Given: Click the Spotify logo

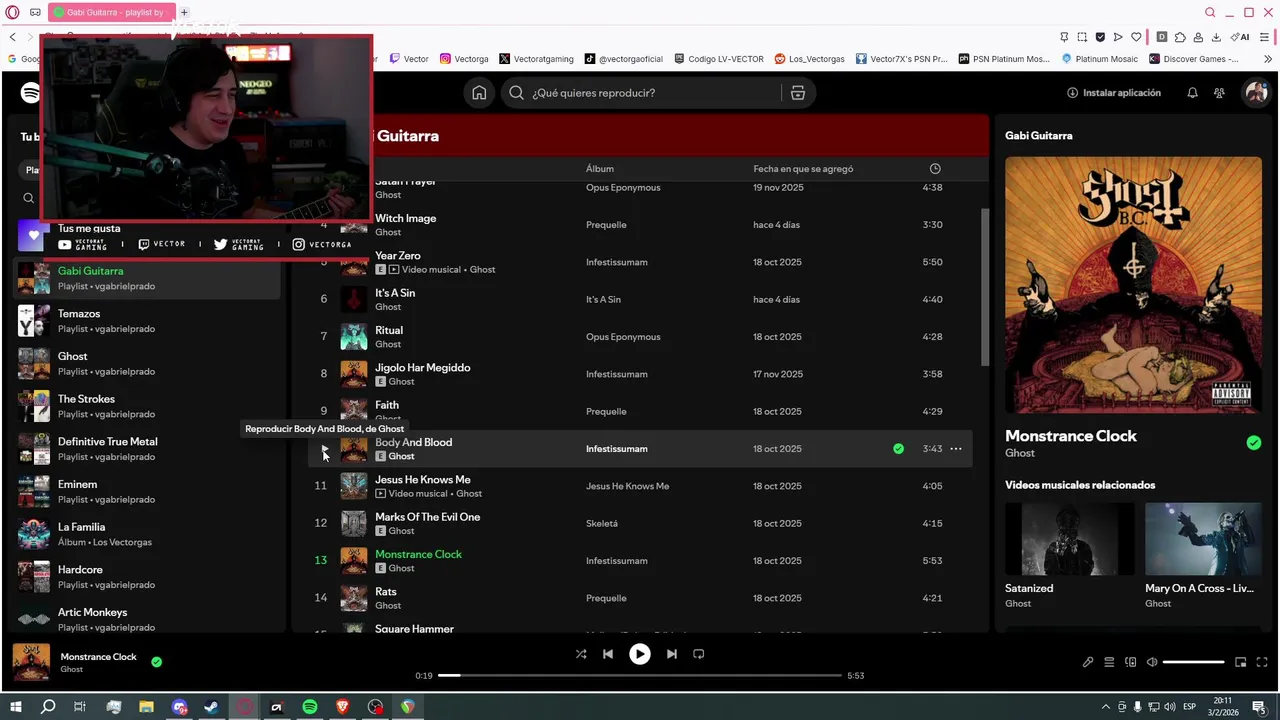Looking at the screenshot, I should click(31, 93).
